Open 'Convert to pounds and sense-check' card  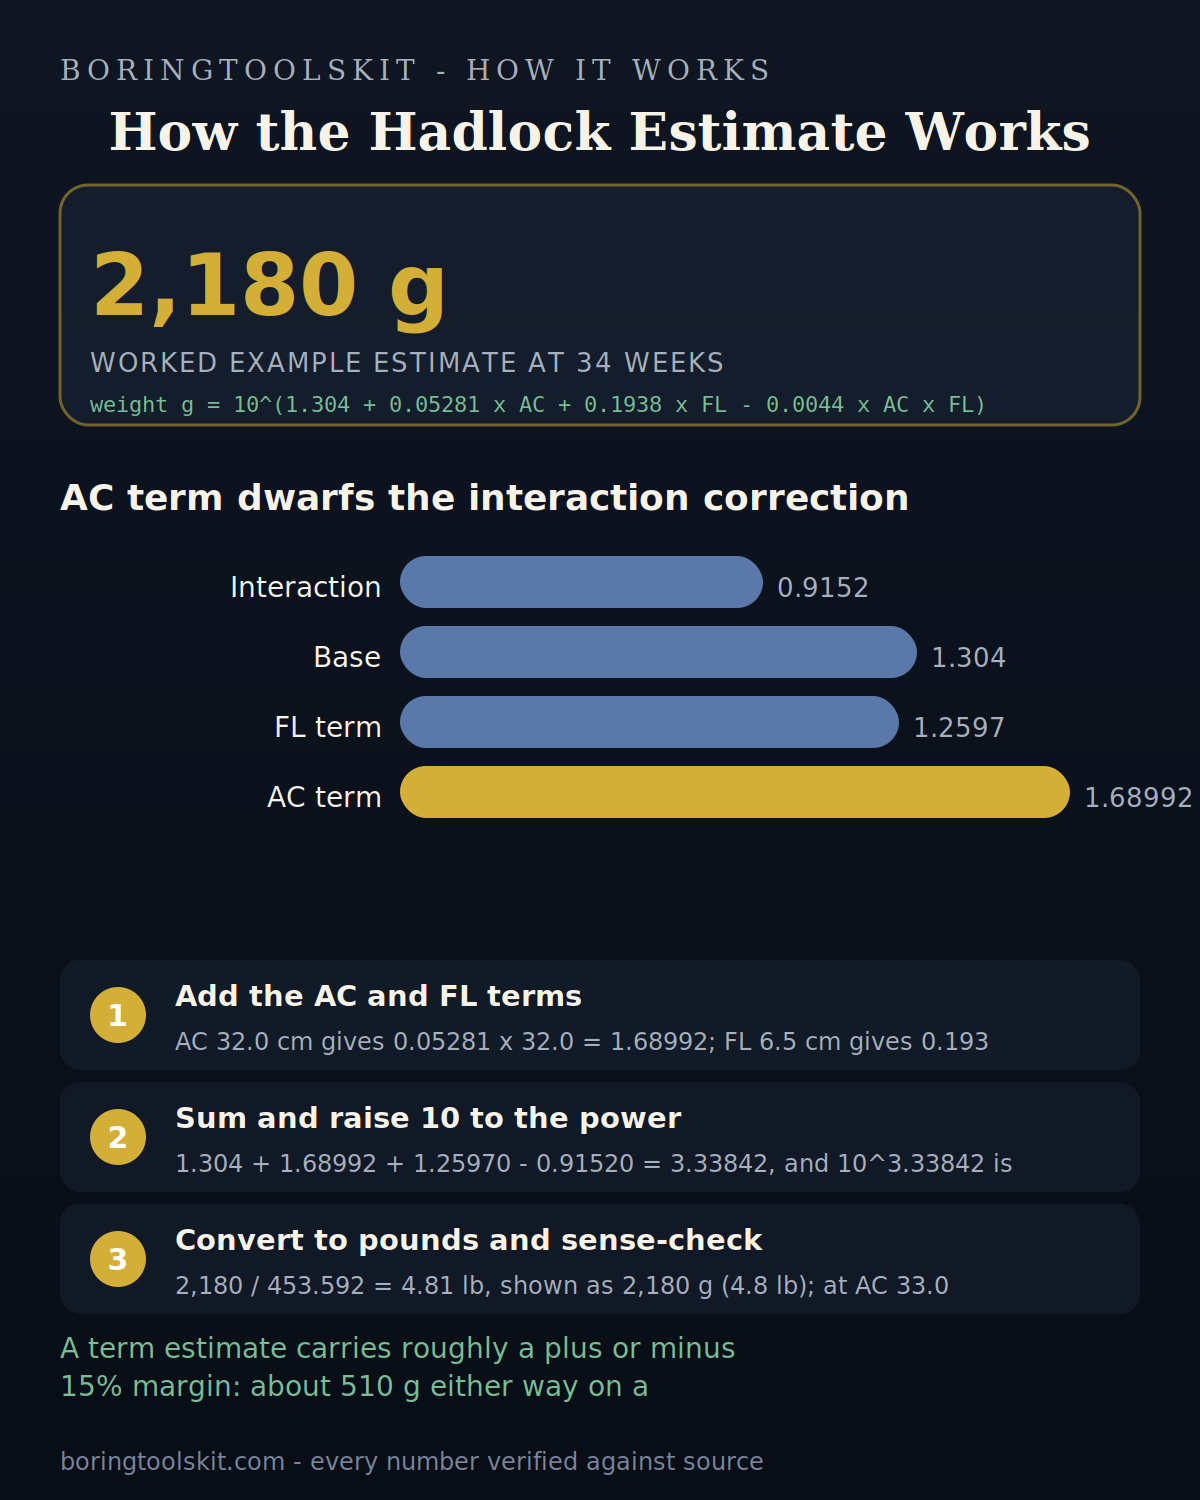pyautogui.click(x=600, y=1259)
